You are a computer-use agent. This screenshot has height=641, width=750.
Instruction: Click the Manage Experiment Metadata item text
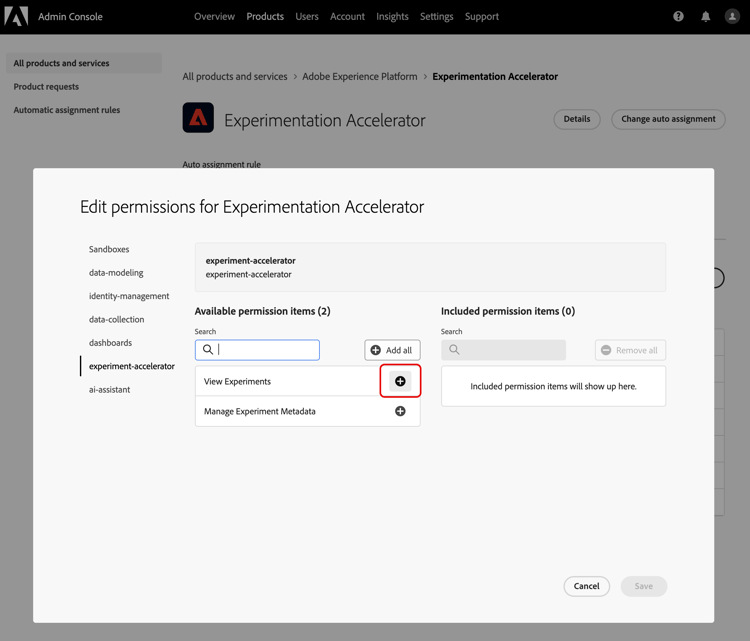click(260, 411)
